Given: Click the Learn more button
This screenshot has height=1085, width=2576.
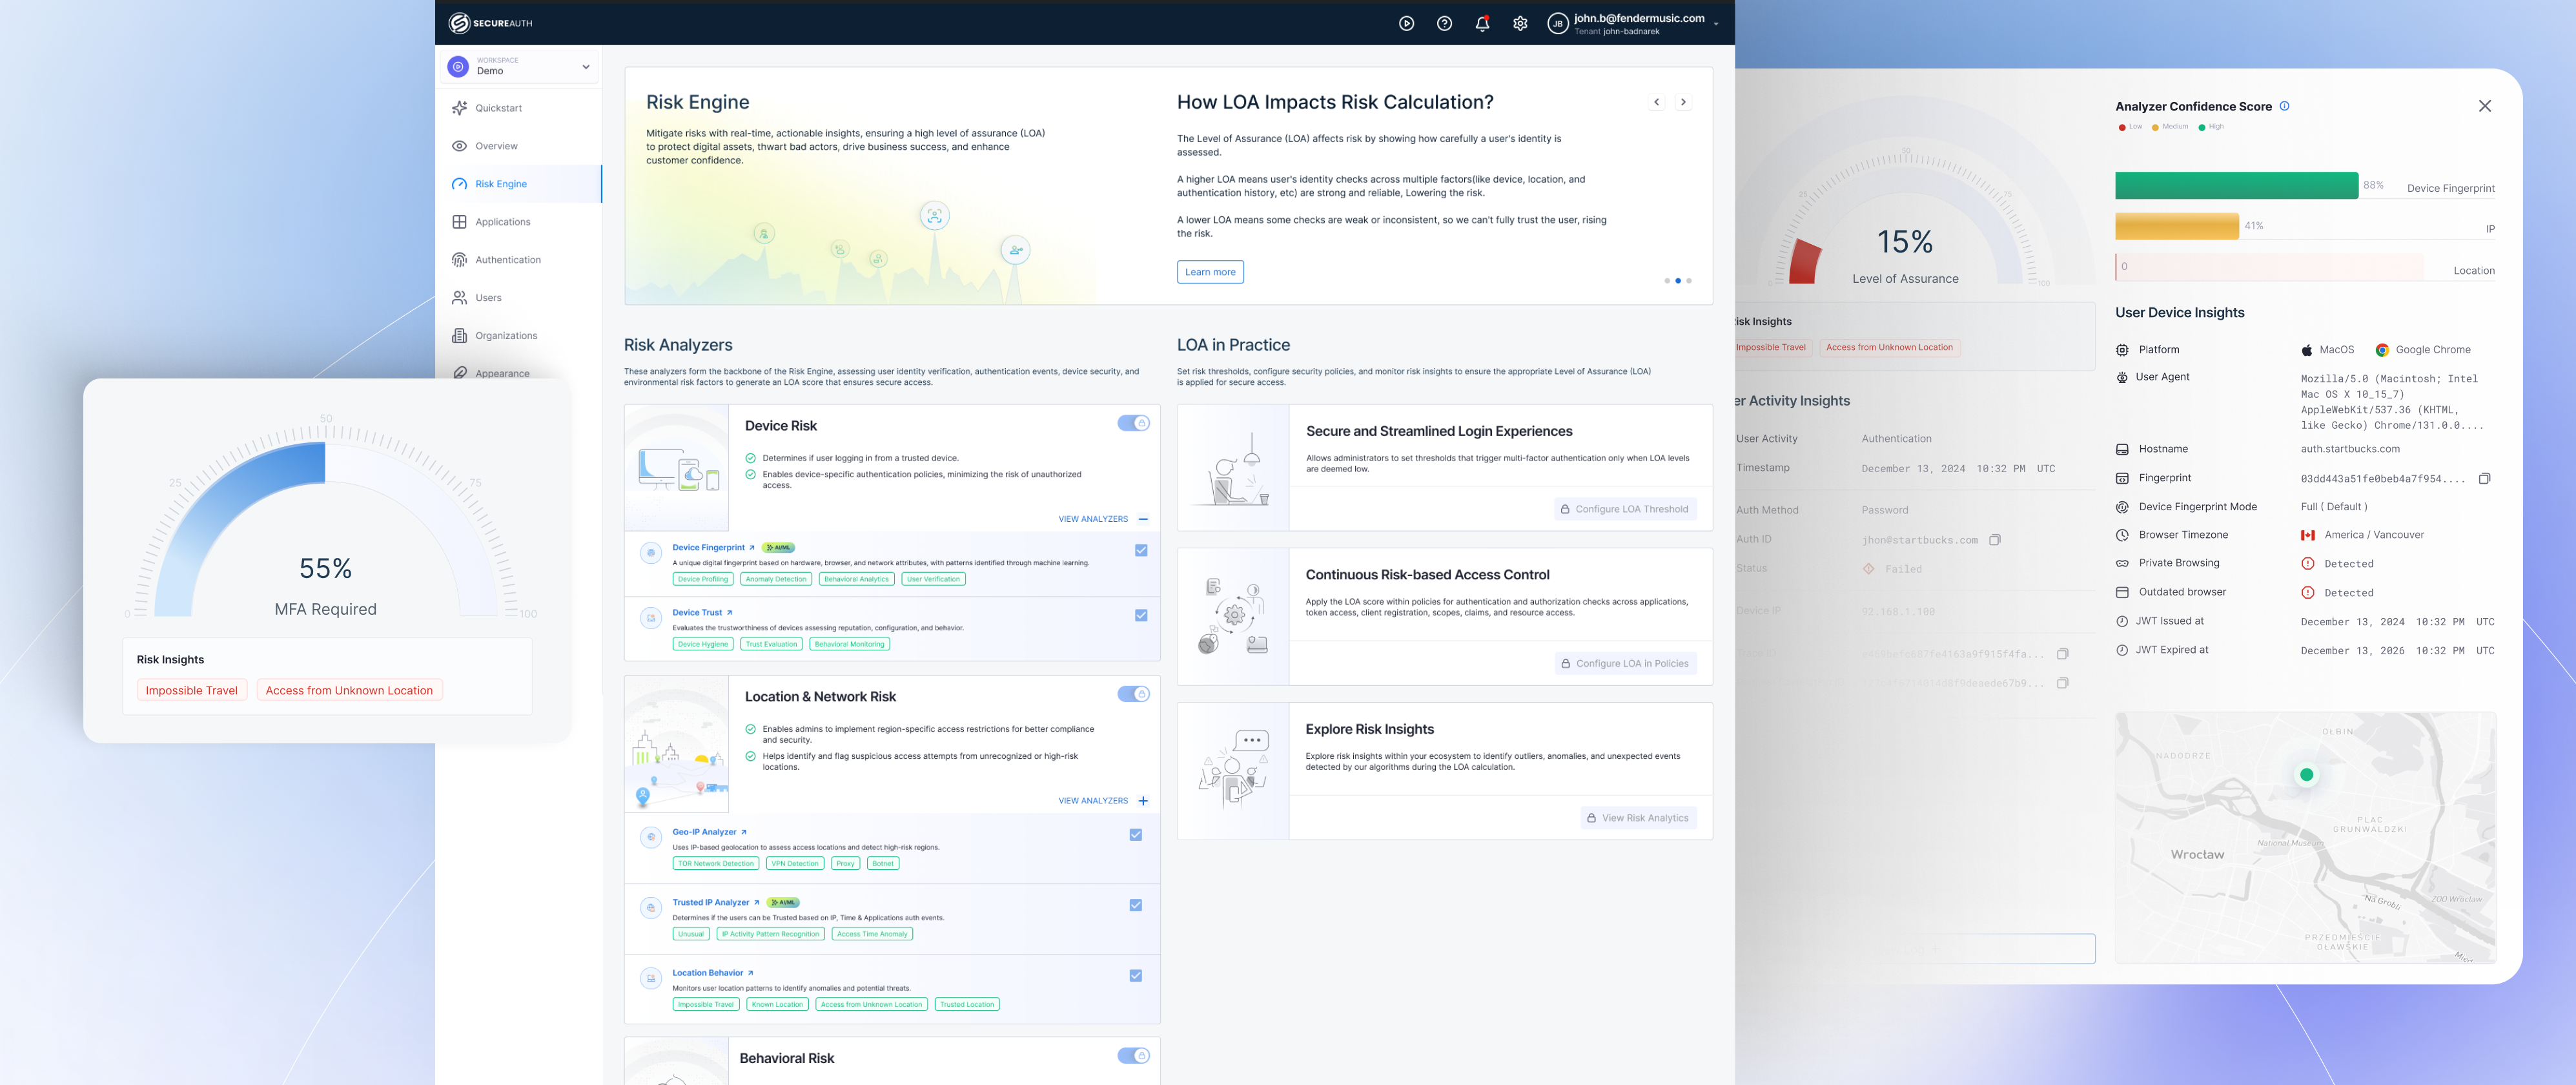Looking at the screenshot, I should tap(1210, 271).
